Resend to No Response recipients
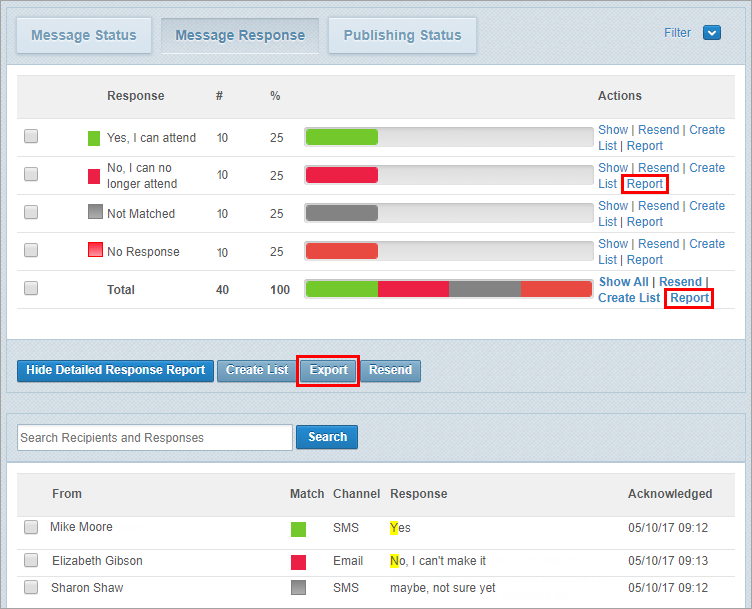Screen dimensions: 752x609 [658, 244]
